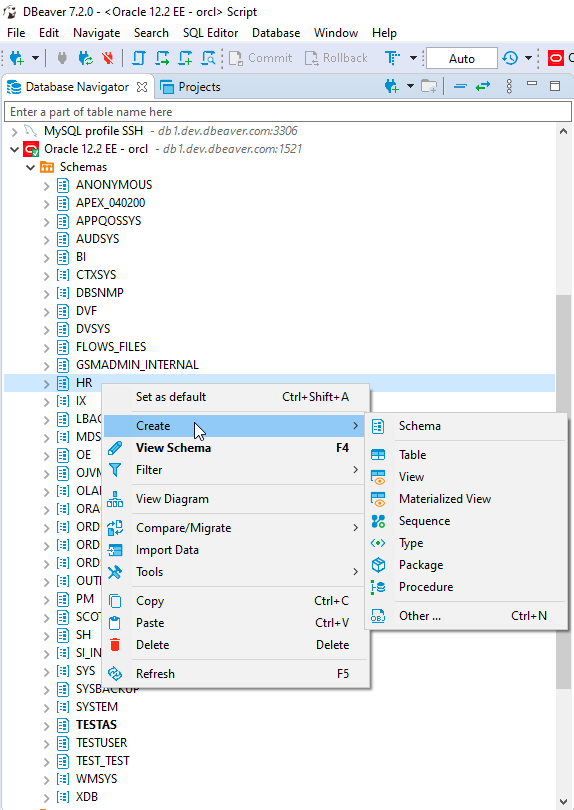The image size is (574, 810).
Task: Open the transaction log dropdown arrow
Action: tap(528, 58)
